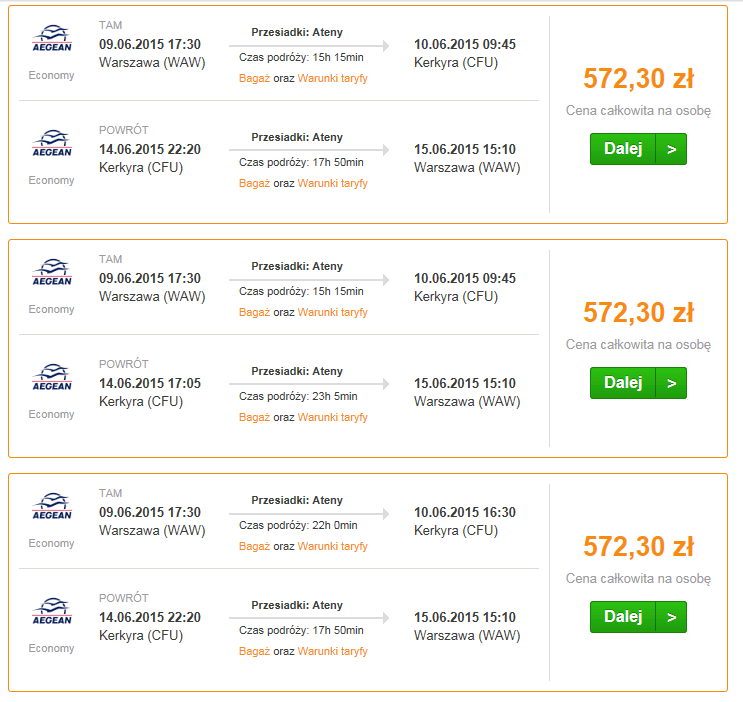Click Aegean logo of first outbound flight
This screenshot has width=743, height=702.
(x=52, y=38)
